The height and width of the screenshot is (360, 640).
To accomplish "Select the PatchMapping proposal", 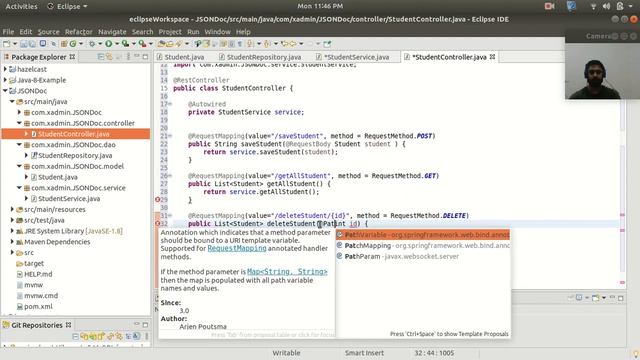I will coord(423,246).
